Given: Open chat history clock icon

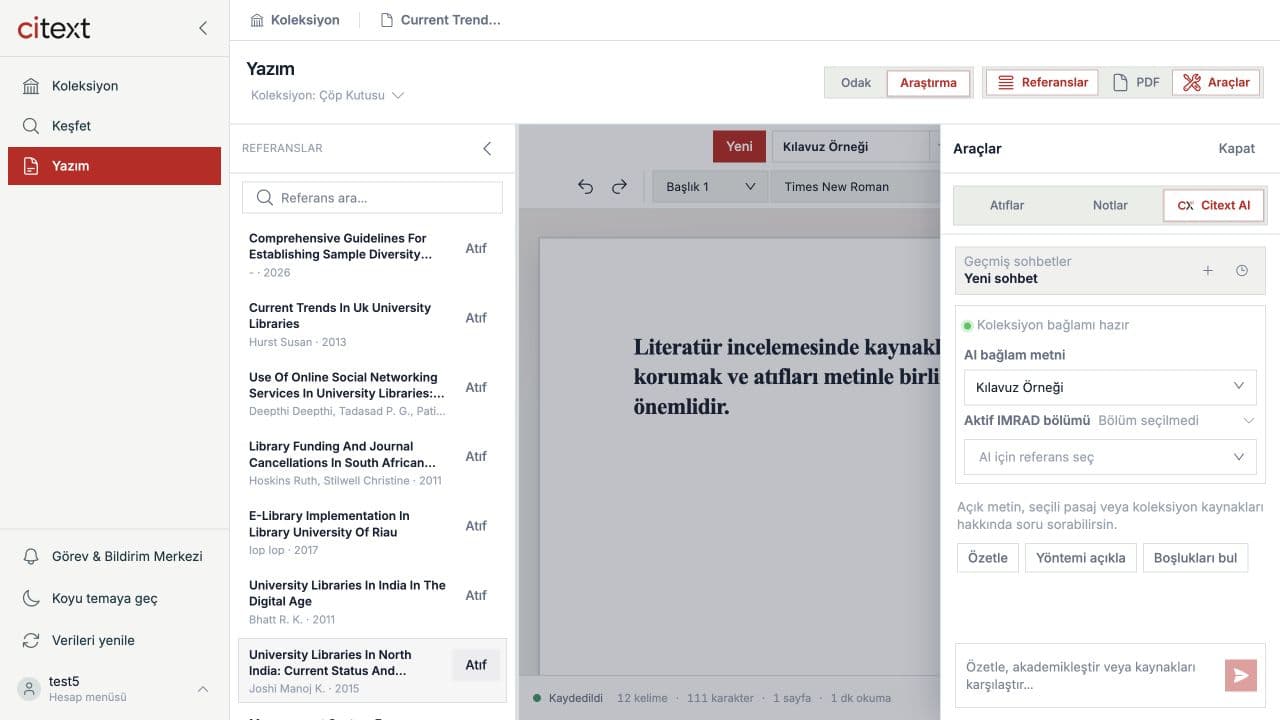Looking at the screenshot, I should point(1242,270).
